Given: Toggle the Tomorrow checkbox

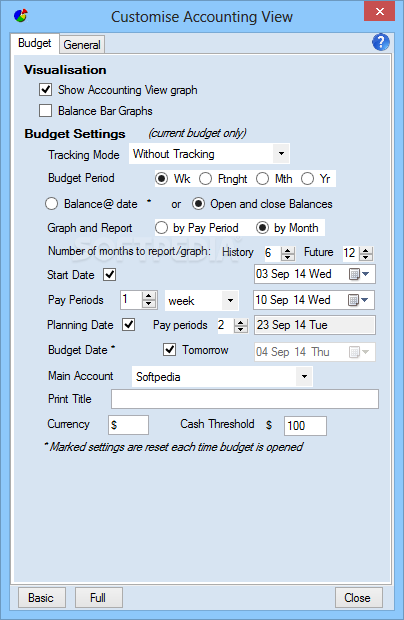Looking at the screenshot, I should [x=170, y=350].
